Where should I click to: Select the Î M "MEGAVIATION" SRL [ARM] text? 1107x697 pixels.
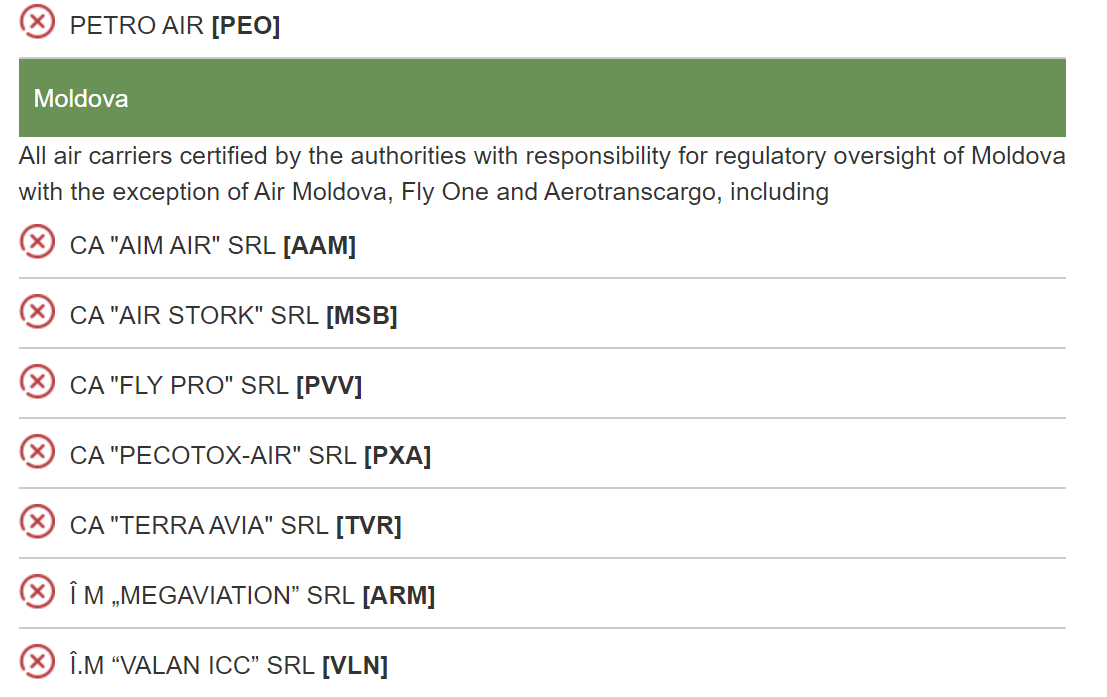tap(252, 596)
